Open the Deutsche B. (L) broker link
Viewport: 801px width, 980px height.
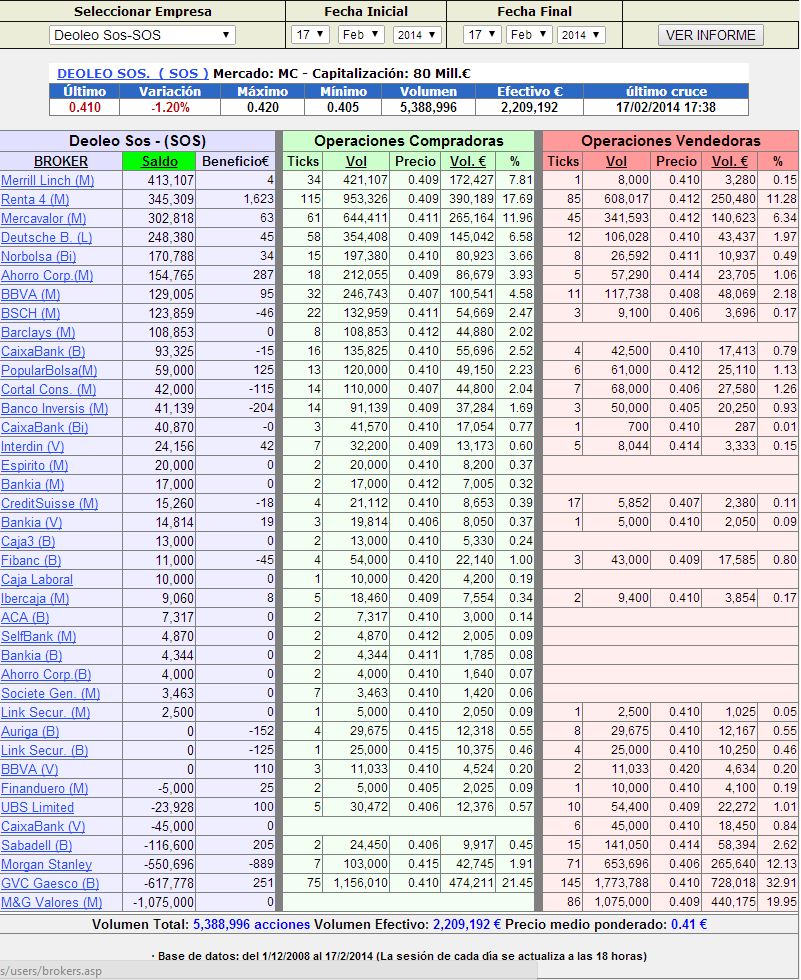pyautogui.click(x=46, y=238)
